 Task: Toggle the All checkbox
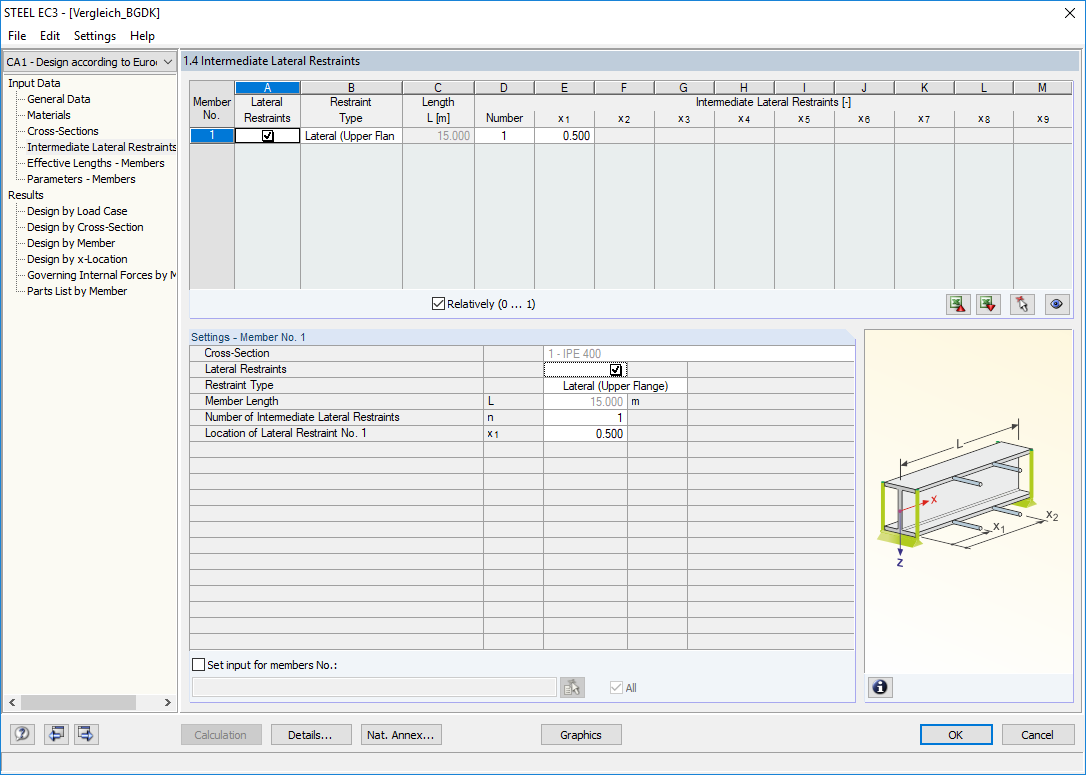(x=616, y=687)
